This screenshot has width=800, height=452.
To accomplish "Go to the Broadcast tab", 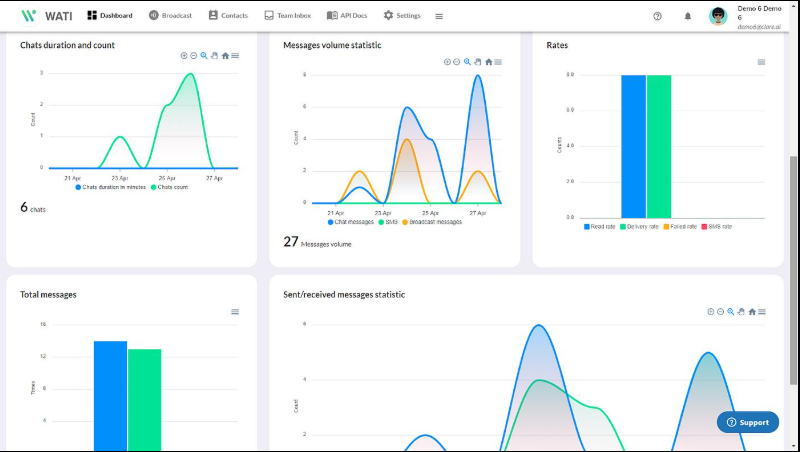I will point(170,16).
